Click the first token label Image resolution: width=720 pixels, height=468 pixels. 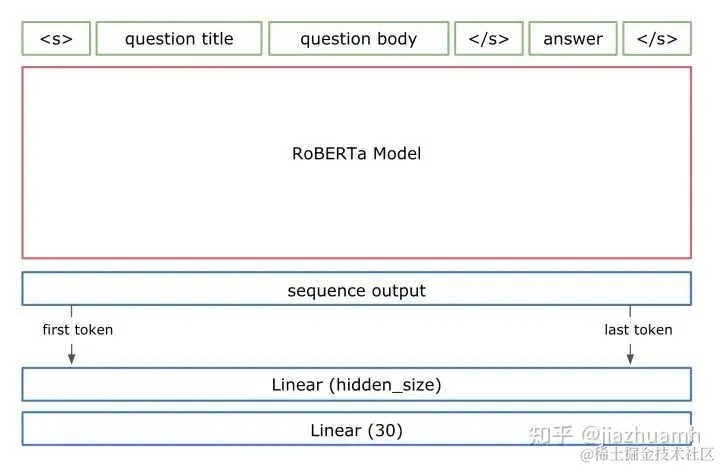pos(78,329)
